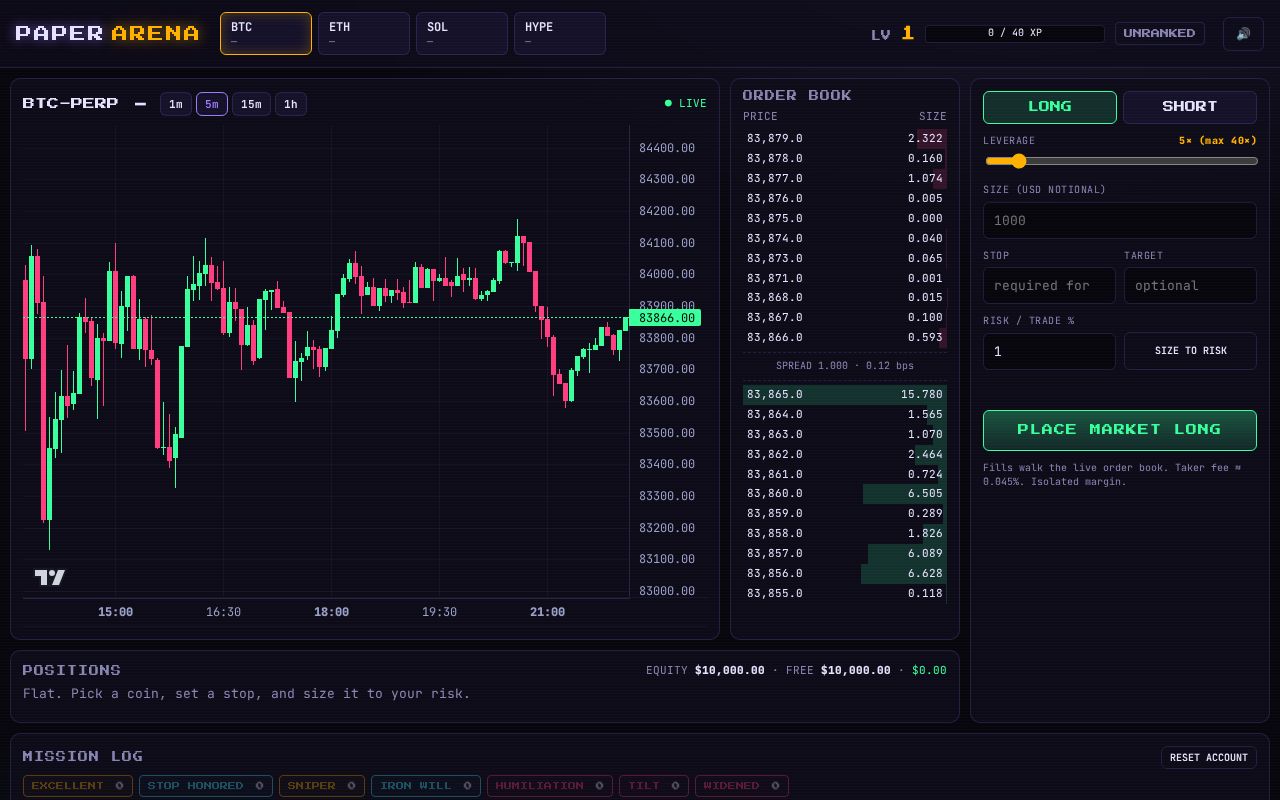The width and height of the screenshot is (1280, 800).
Task: Click the BTC-PERP chart title
Action: click(x=70, y=103)
